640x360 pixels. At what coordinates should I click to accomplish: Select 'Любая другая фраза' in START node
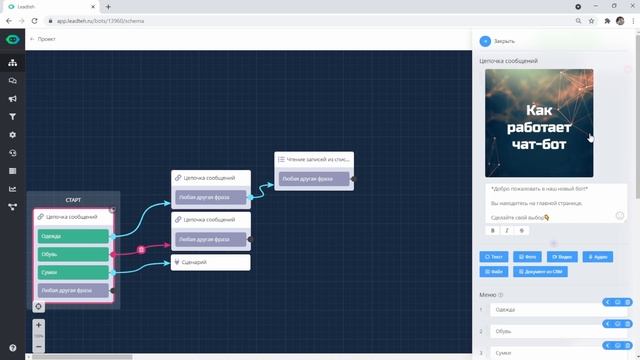73,291
